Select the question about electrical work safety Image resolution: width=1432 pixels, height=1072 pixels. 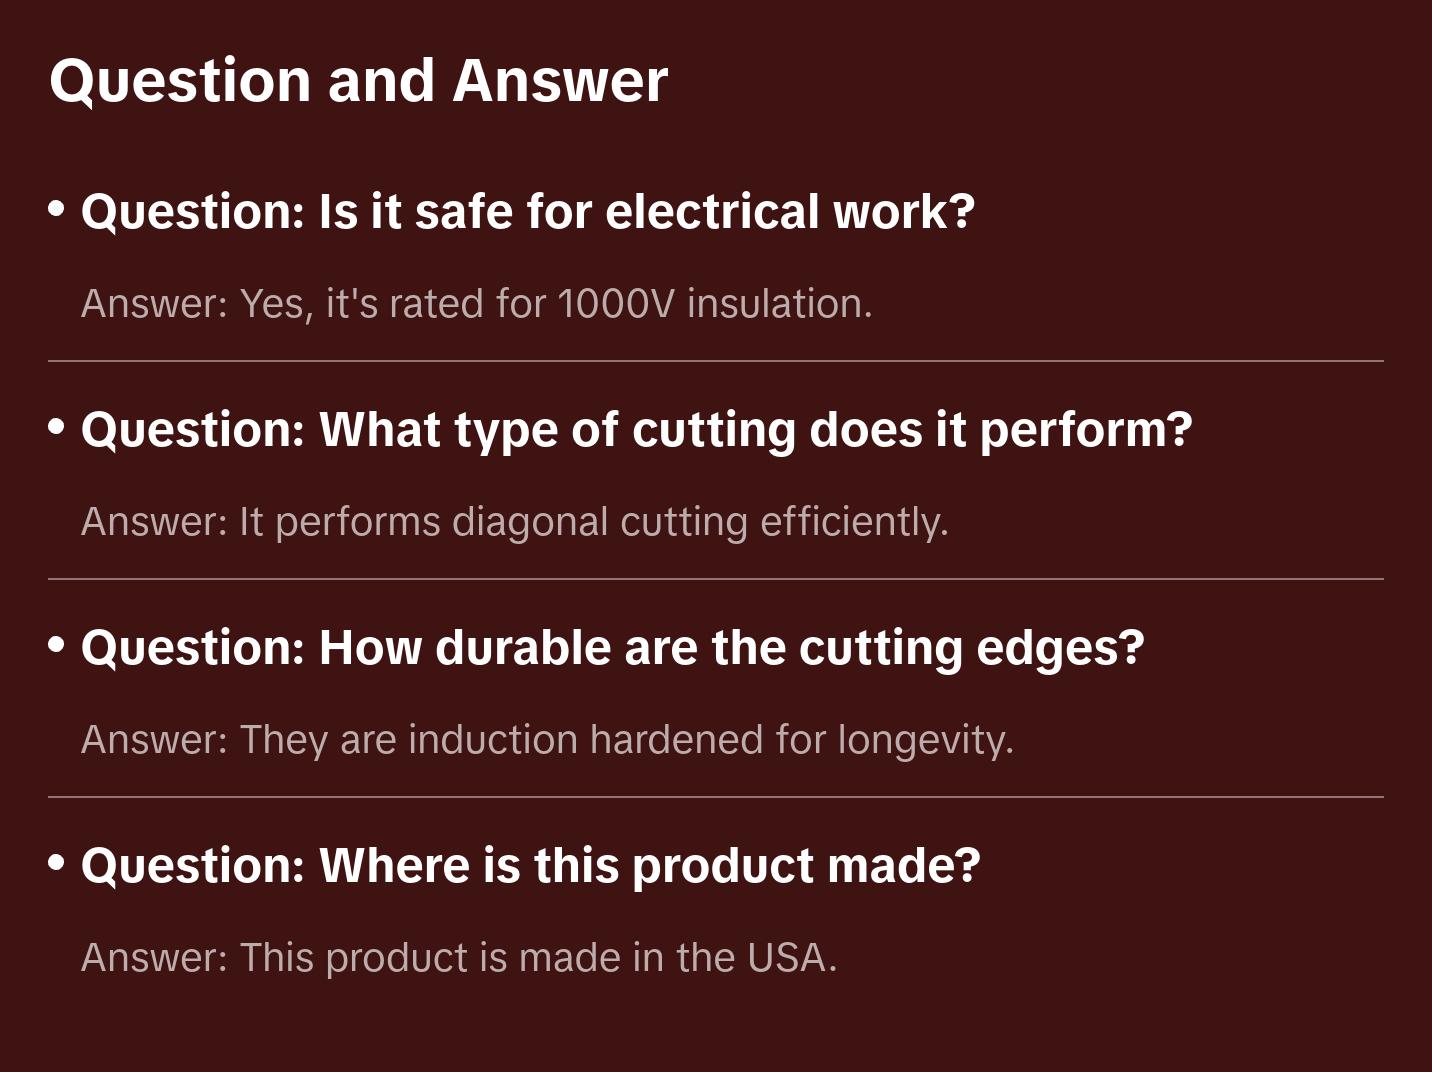tap(527, 212)
